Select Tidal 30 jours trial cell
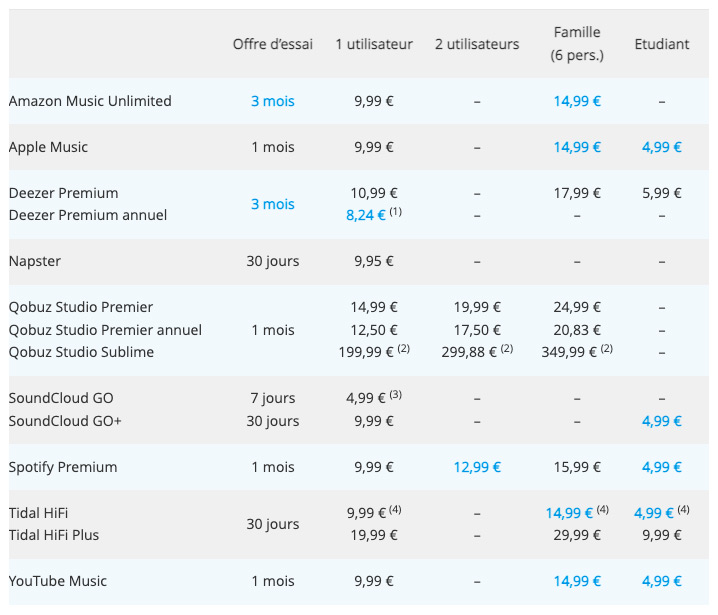The height and width of the screenshot is (615, 718). click(x=272, y=524)
